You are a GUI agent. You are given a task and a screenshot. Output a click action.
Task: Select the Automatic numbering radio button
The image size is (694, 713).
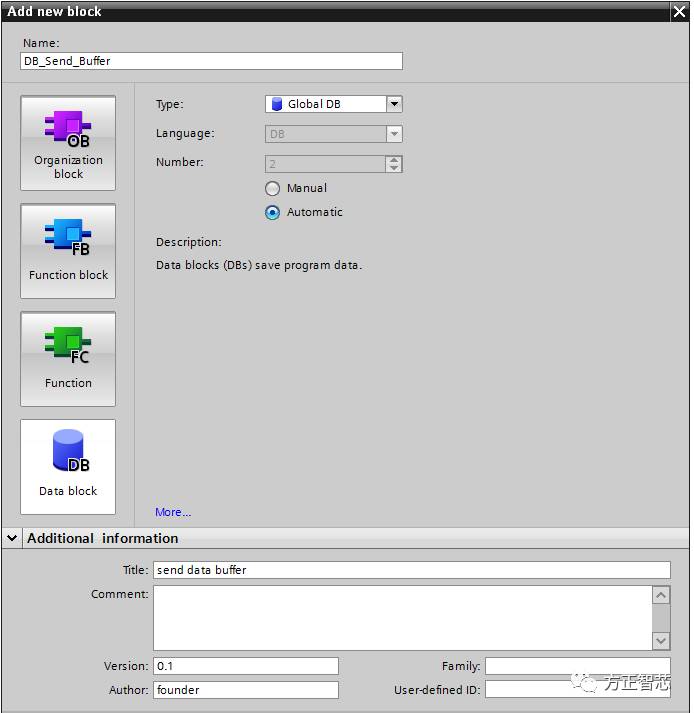273,213
